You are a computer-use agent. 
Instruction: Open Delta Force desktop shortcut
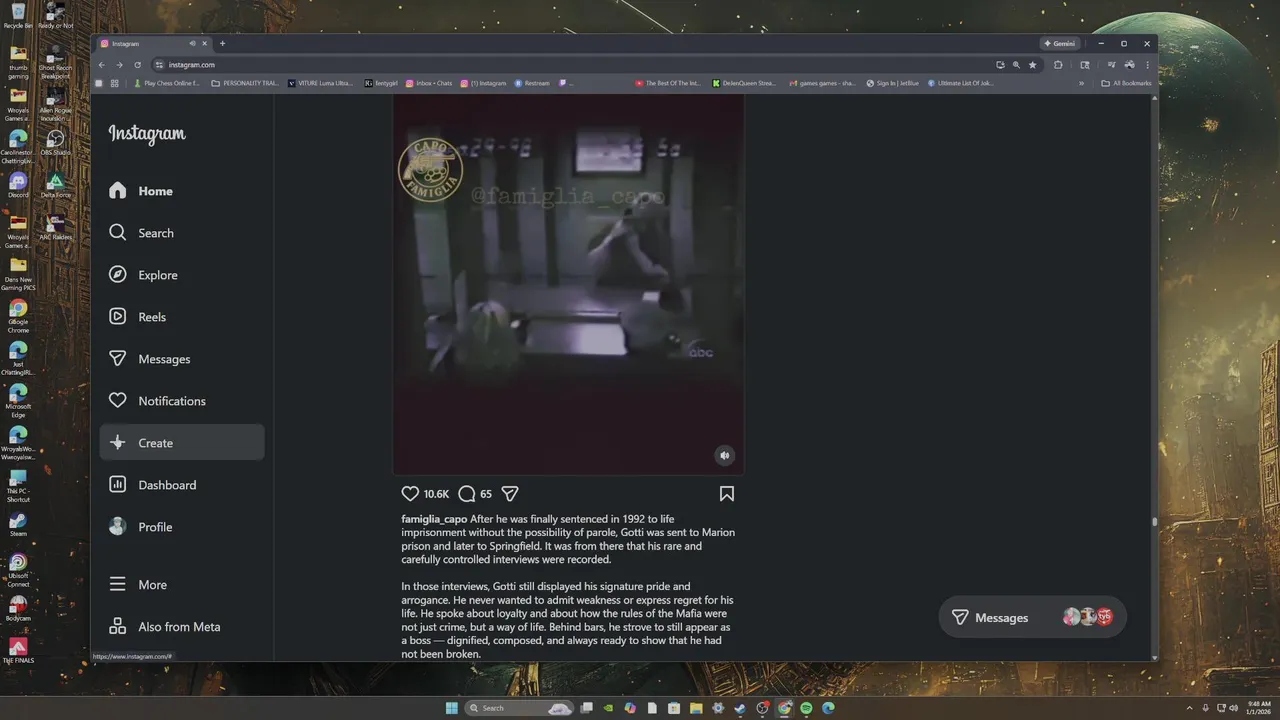(x=55, y=186)
